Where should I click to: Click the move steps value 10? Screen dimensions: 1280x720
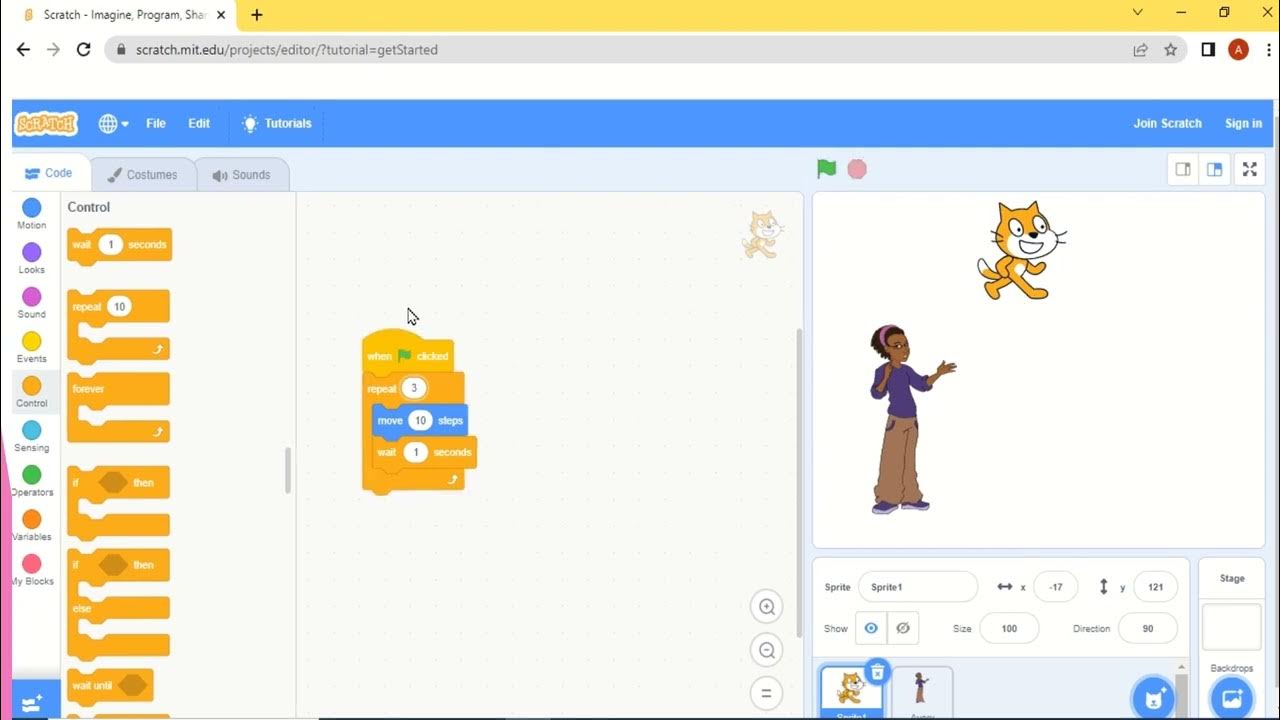click(420, 420)
